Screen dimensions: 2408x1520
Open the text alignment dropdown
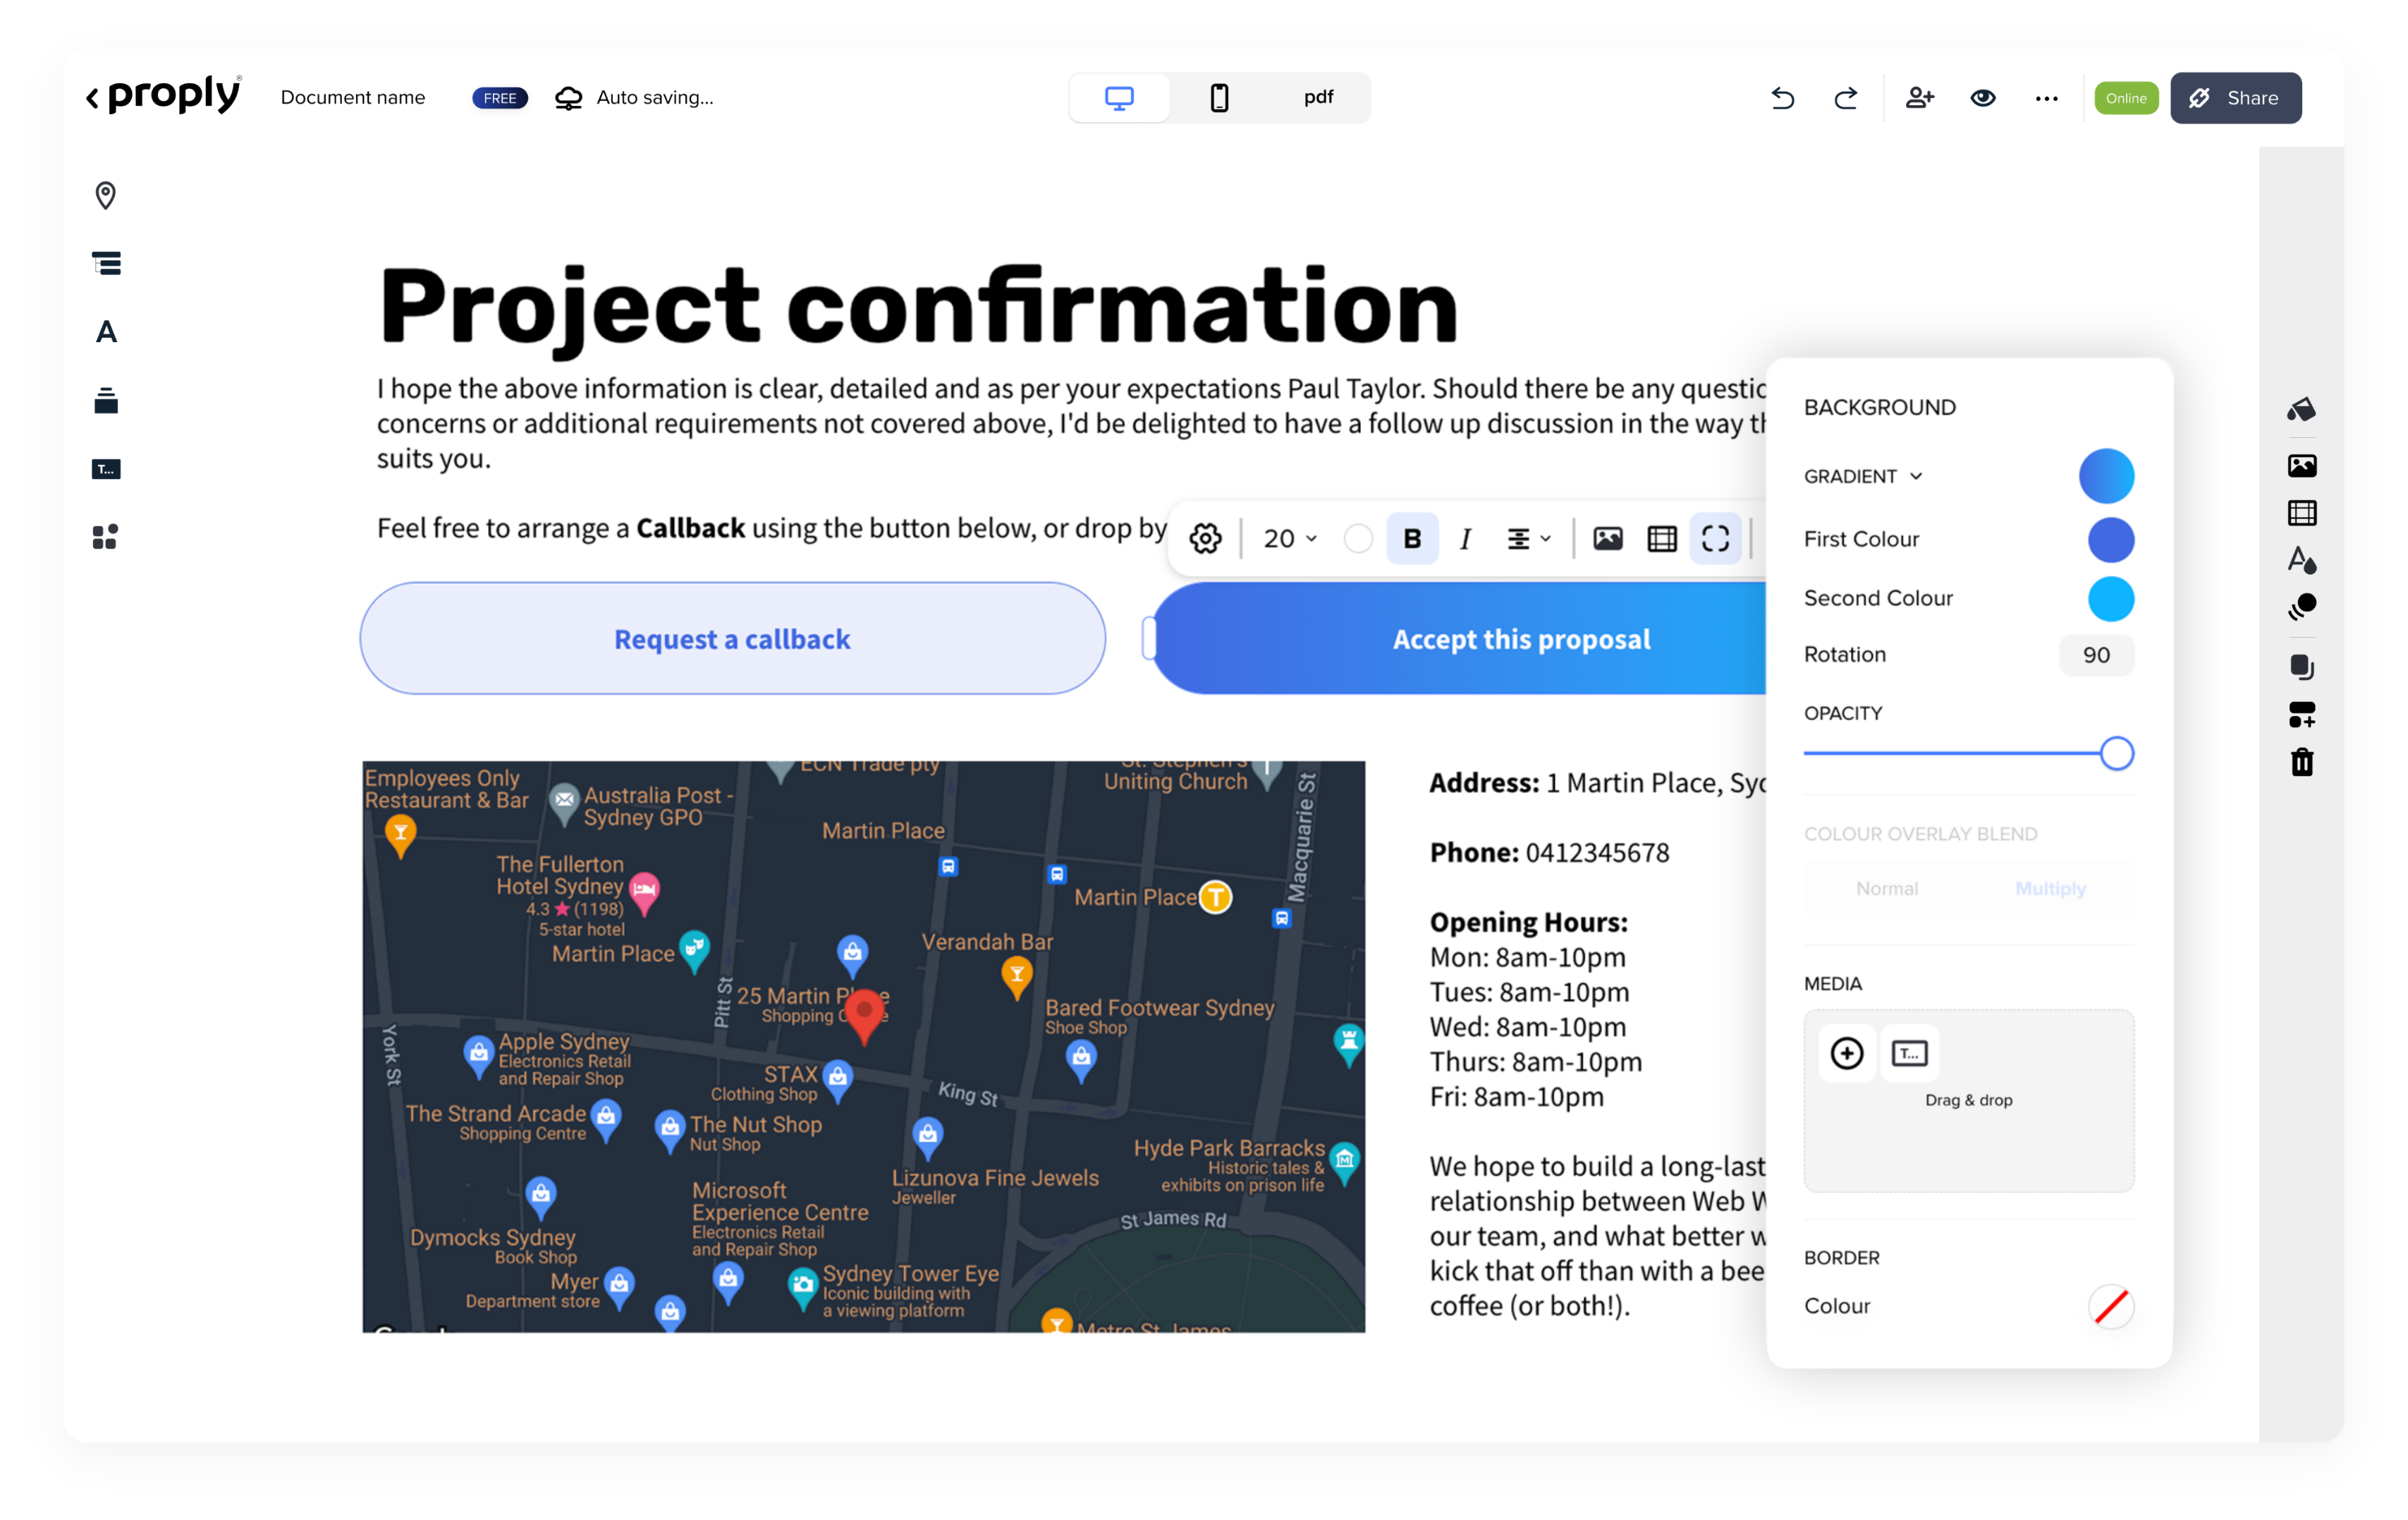pyautogui.click(x=1528, y=539)
